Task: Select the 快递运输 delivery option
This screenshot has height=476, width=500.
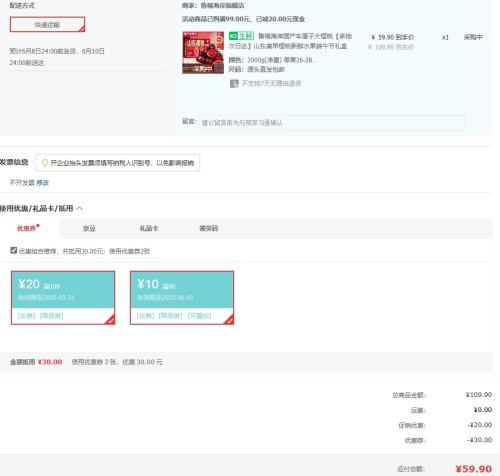Action: [47, 25]
